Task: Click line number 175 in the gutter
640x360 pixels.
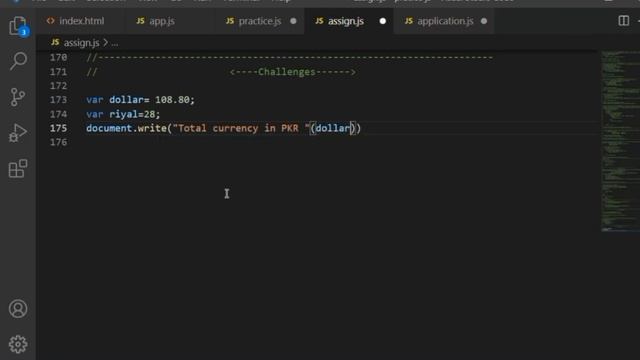Action: [58, 128]
